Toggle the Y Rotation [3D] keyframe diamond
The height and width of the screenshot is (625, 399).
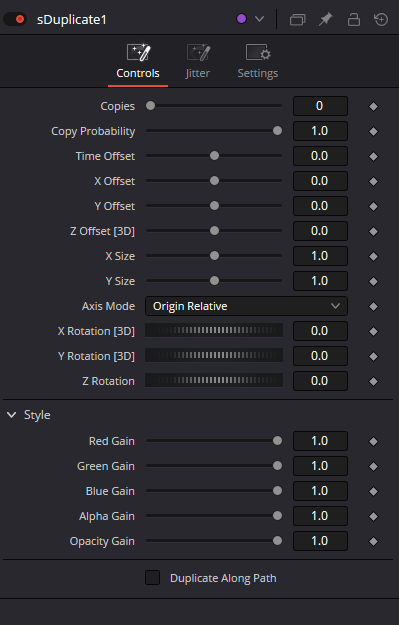pyautogui.click(x=373, y=357)
